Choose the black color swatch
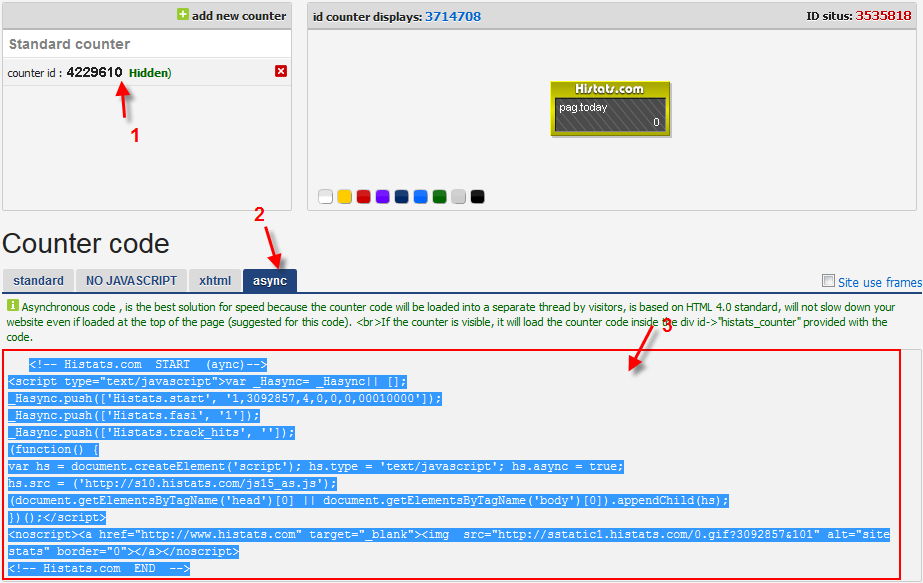 (x=477, y=197)
